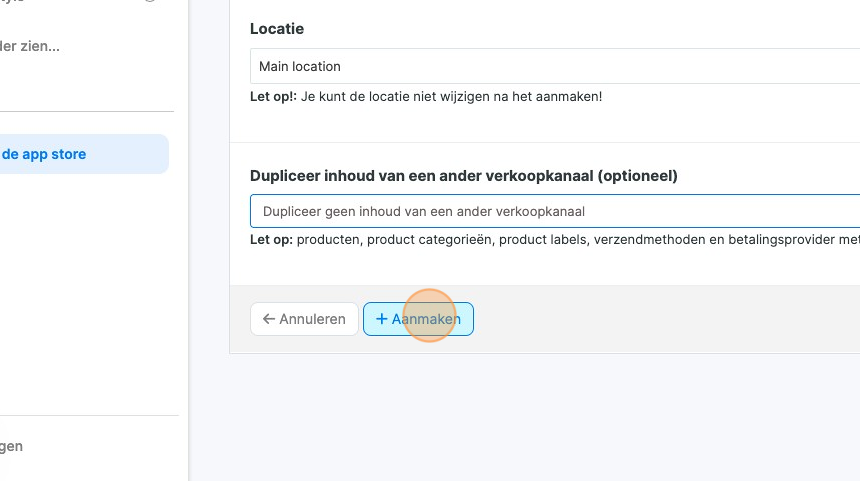Viewport: 860px width, 481px height.
Task: Click the sidebar divider above 'app store'
Action: (x=87, y=112)
